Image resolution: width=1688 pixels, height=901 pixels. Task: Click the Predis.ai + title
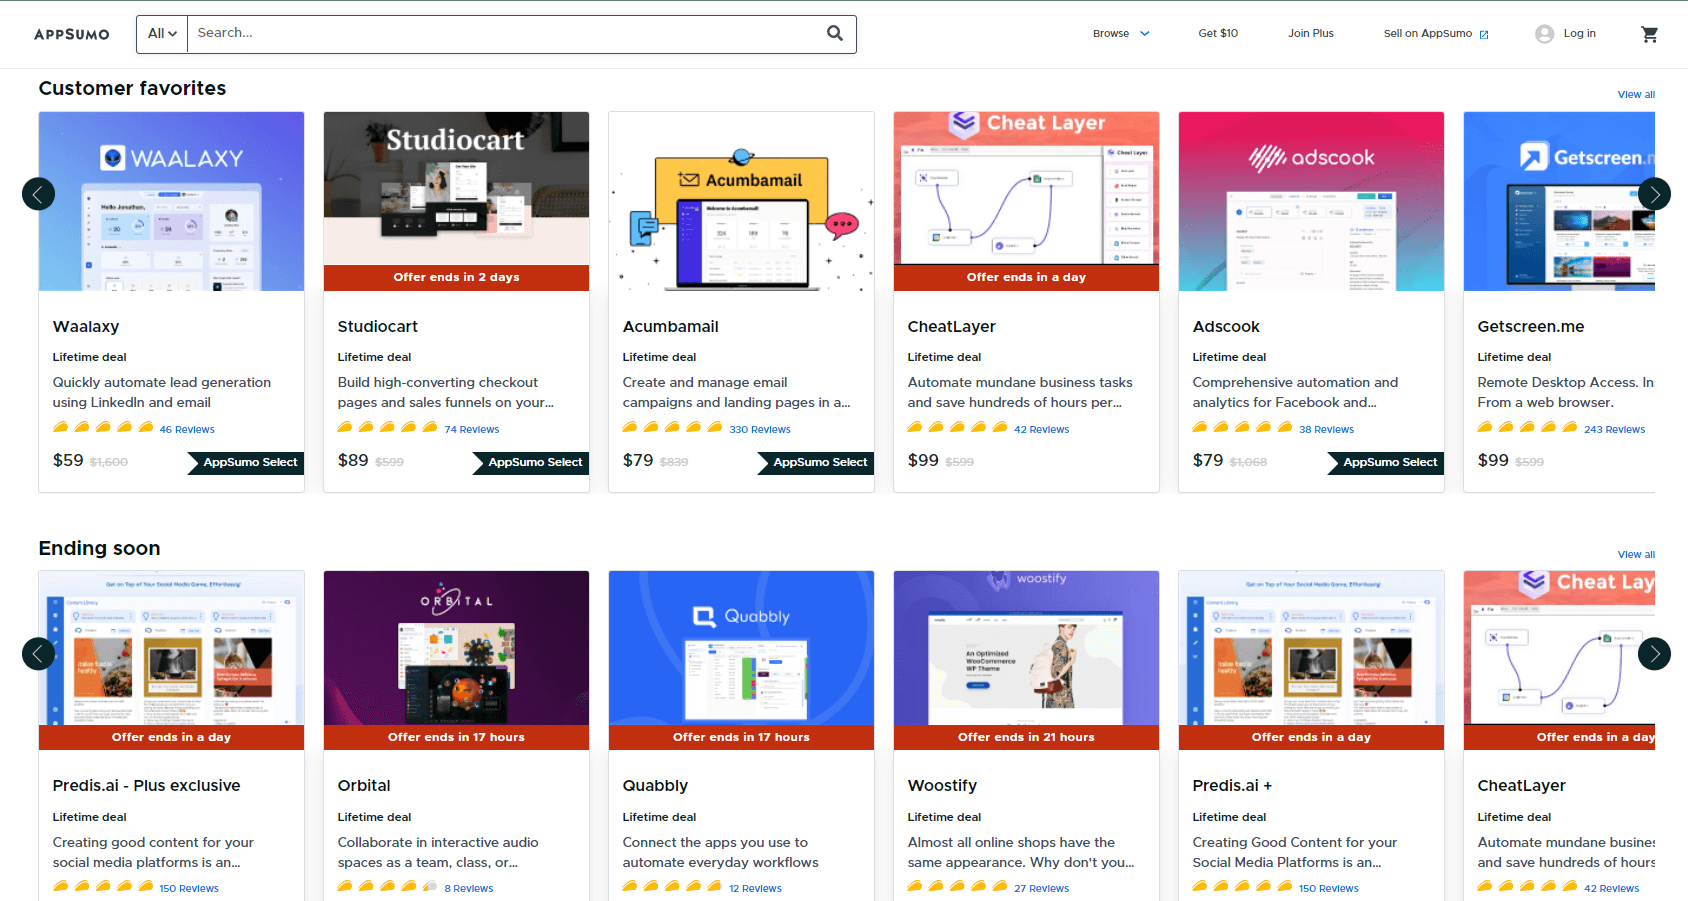point(1232,786)
